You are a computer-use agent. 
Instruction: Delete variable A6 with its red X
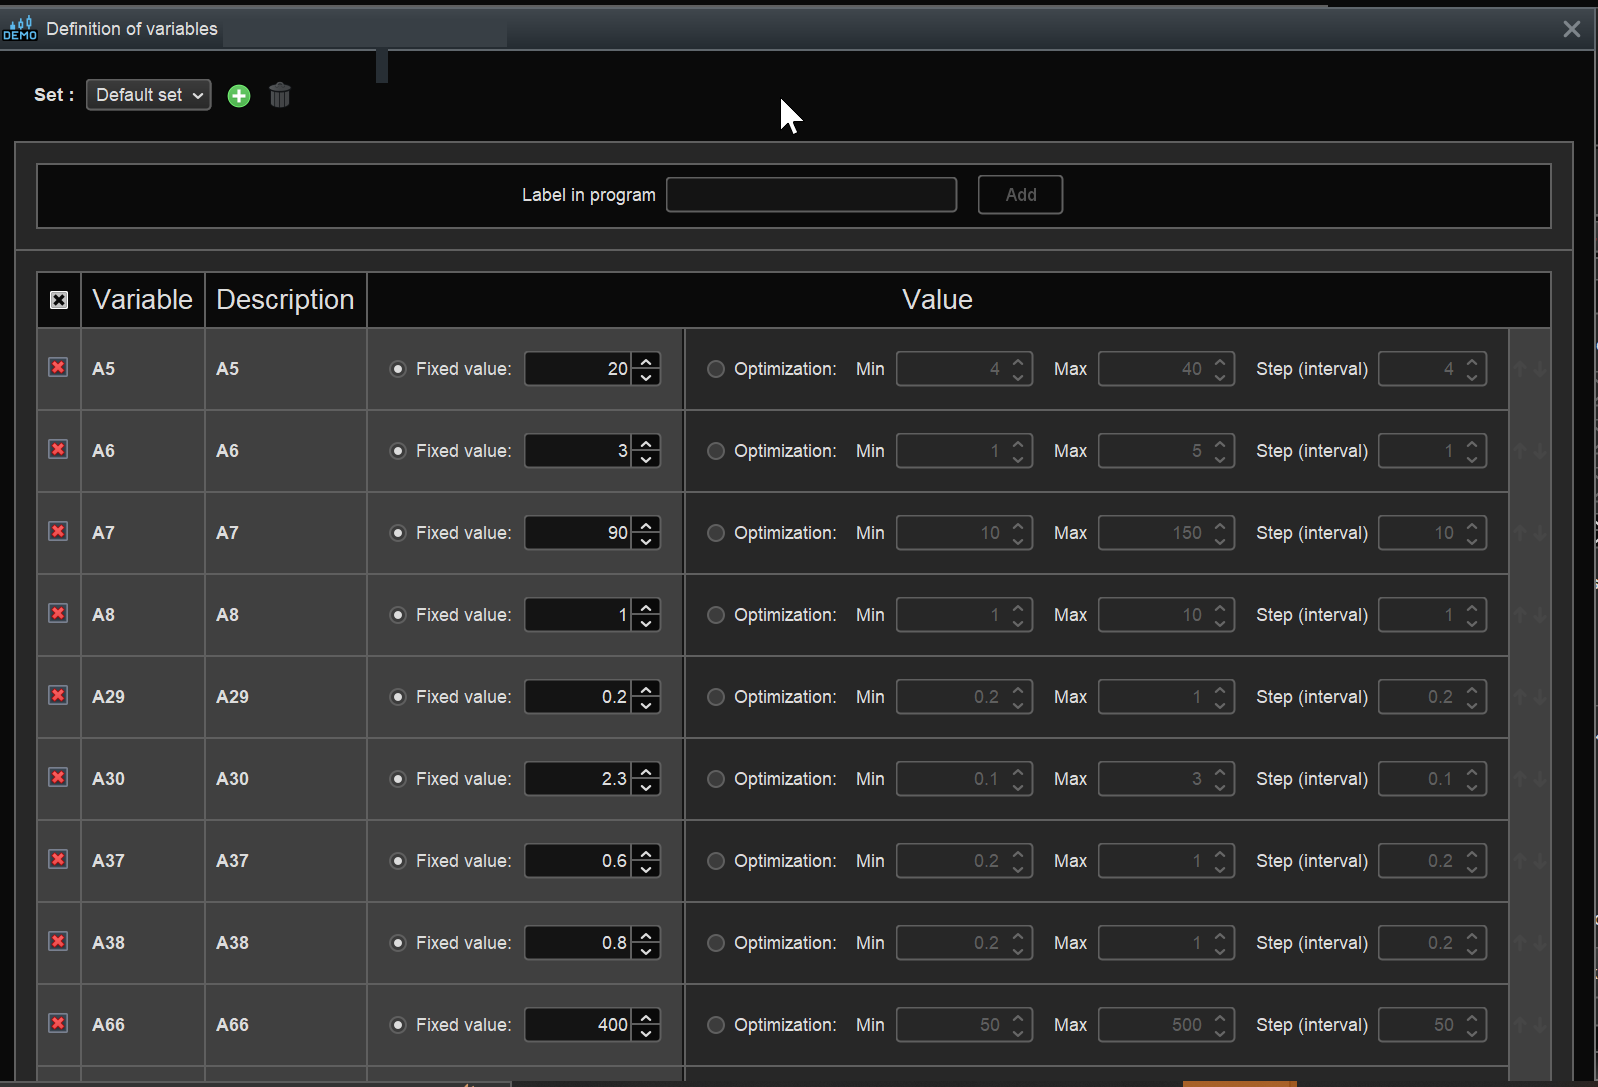coord(59,449)
